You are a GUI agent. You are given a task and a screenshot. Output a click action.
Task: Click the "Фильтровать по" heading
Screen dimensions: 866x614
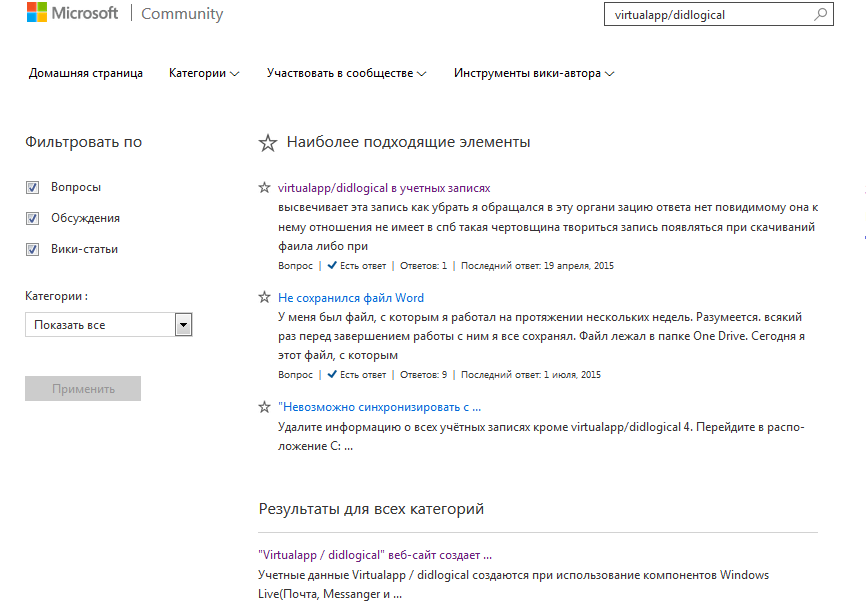83,142
